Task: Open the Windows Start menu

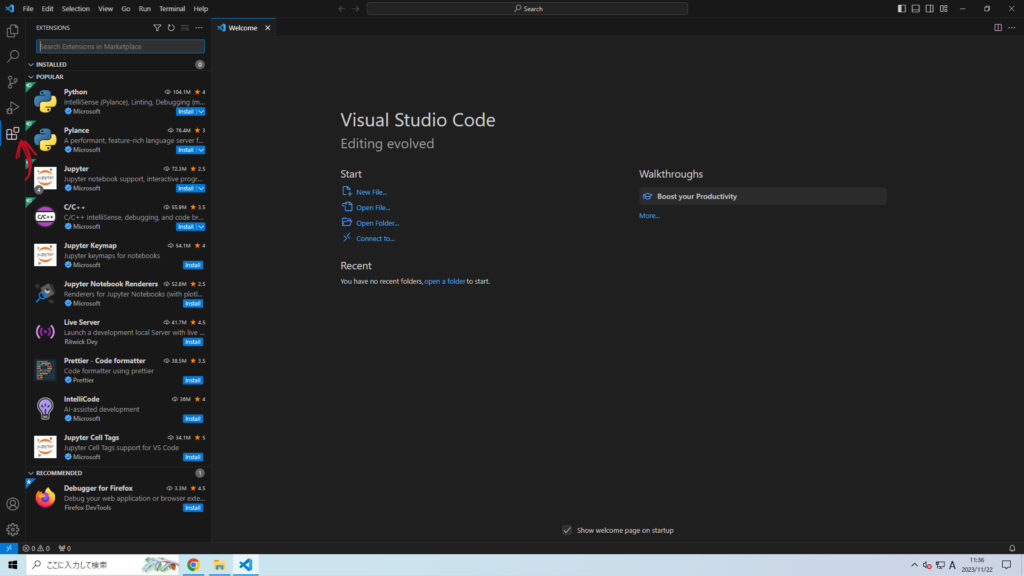Action: 12,565
